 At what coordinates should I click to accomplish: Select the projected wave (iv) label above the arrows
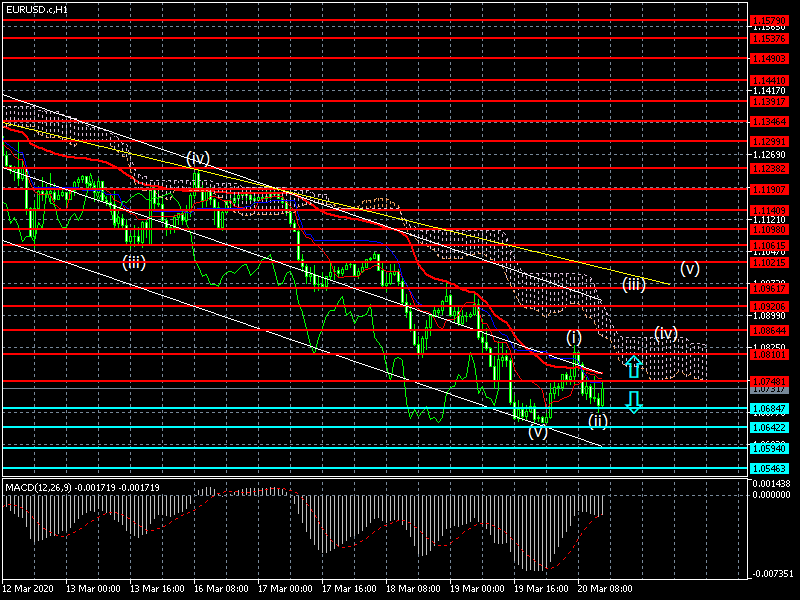(x=666, y=332)
